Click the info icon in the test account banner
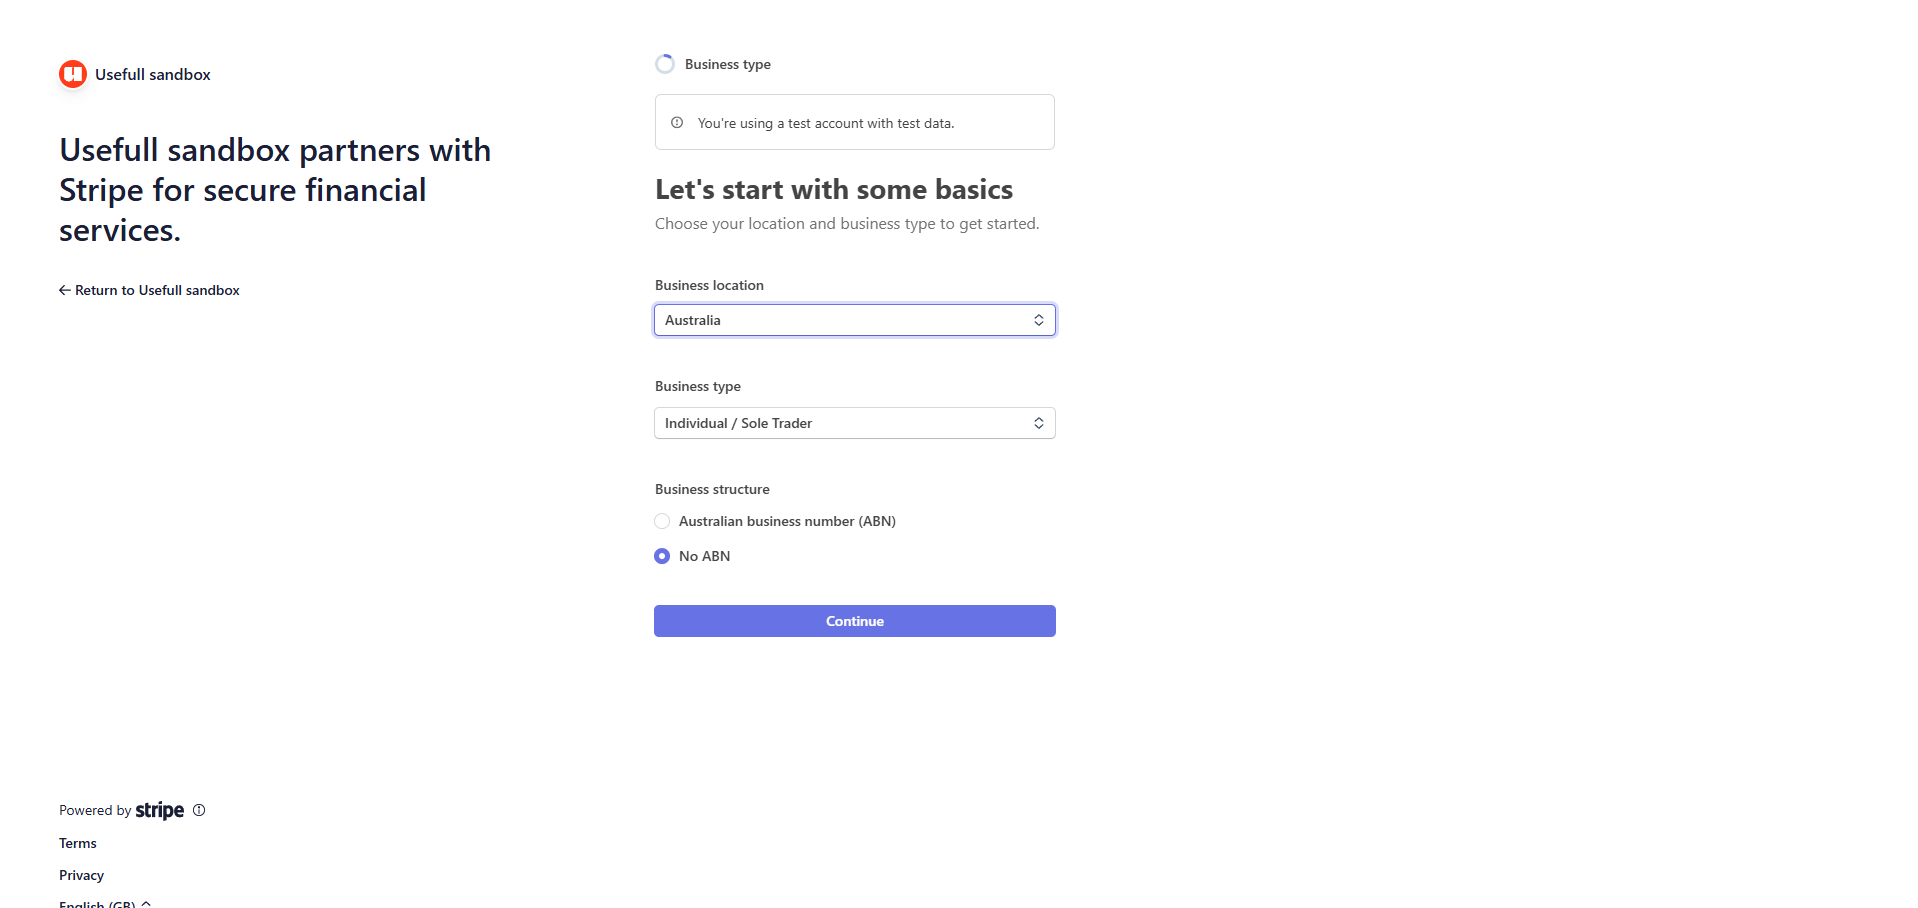This screenshot has width=1918, height=908. coord(678,122)
